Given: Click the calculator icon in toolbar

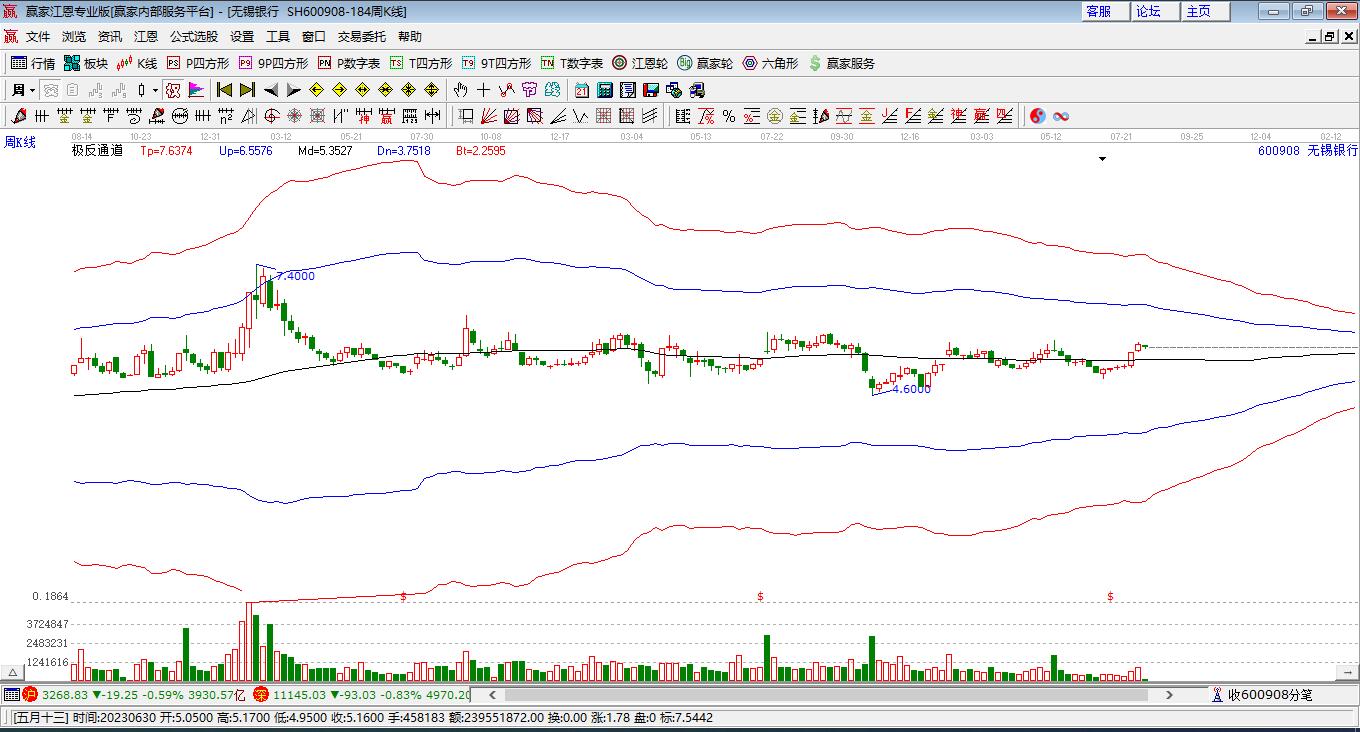Looking at the screenshot, I should point(604,90).
